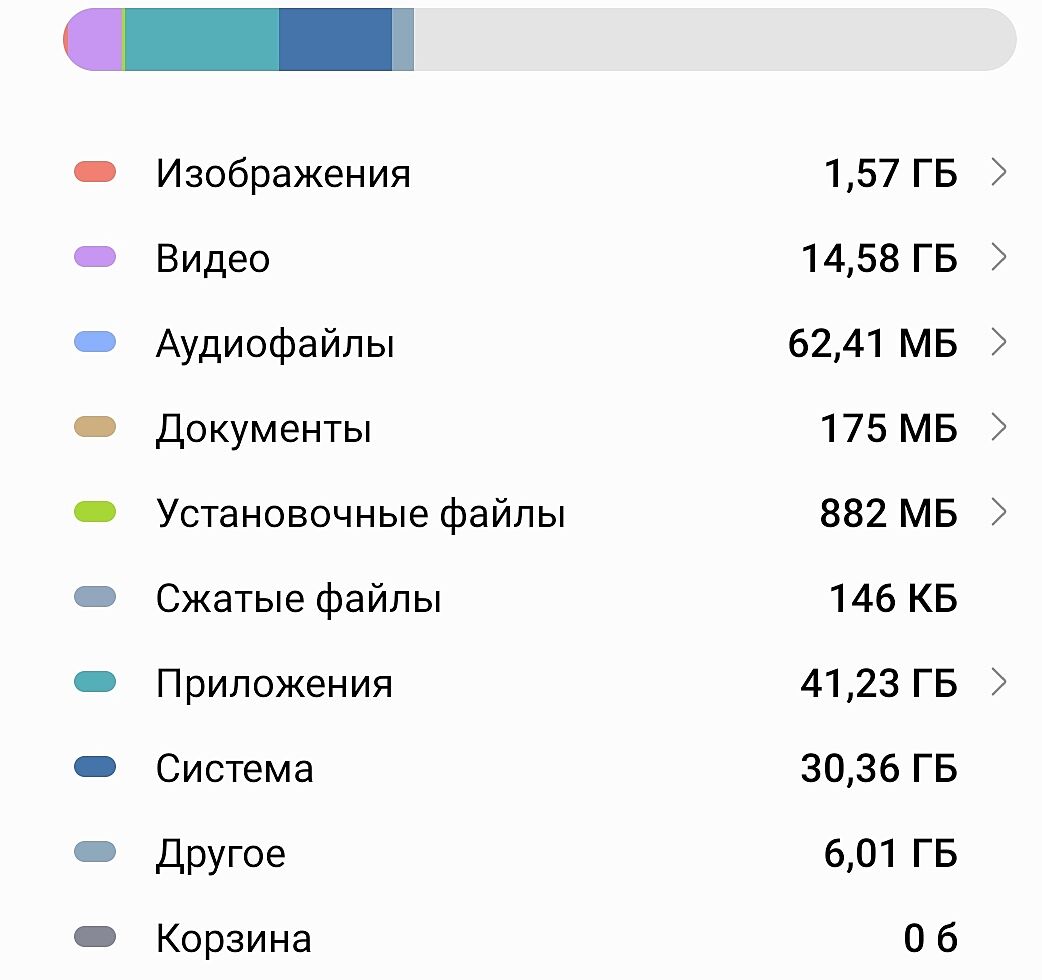
Task: Click the teal Приложения color pill
Action: [95, 683]
